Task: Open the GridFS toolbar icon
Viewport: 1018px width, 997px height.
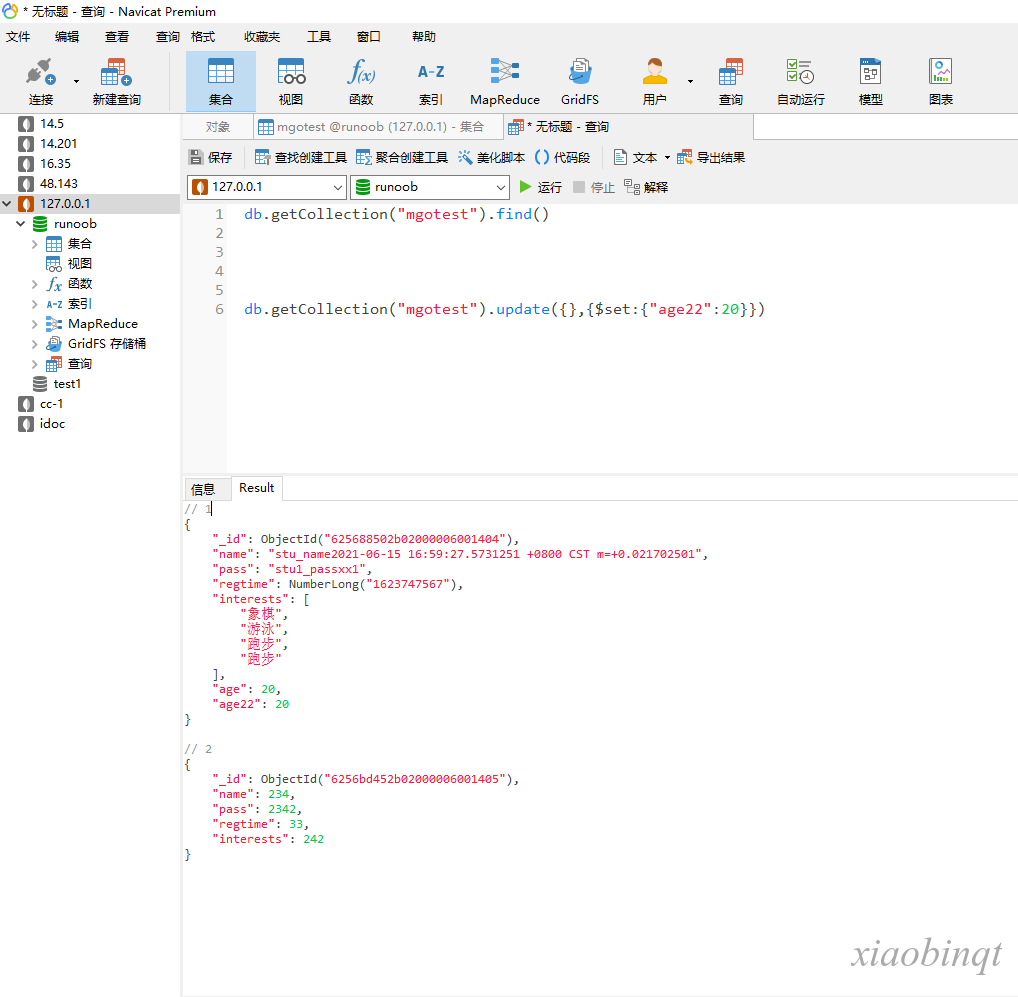Action: pos(580,71)
